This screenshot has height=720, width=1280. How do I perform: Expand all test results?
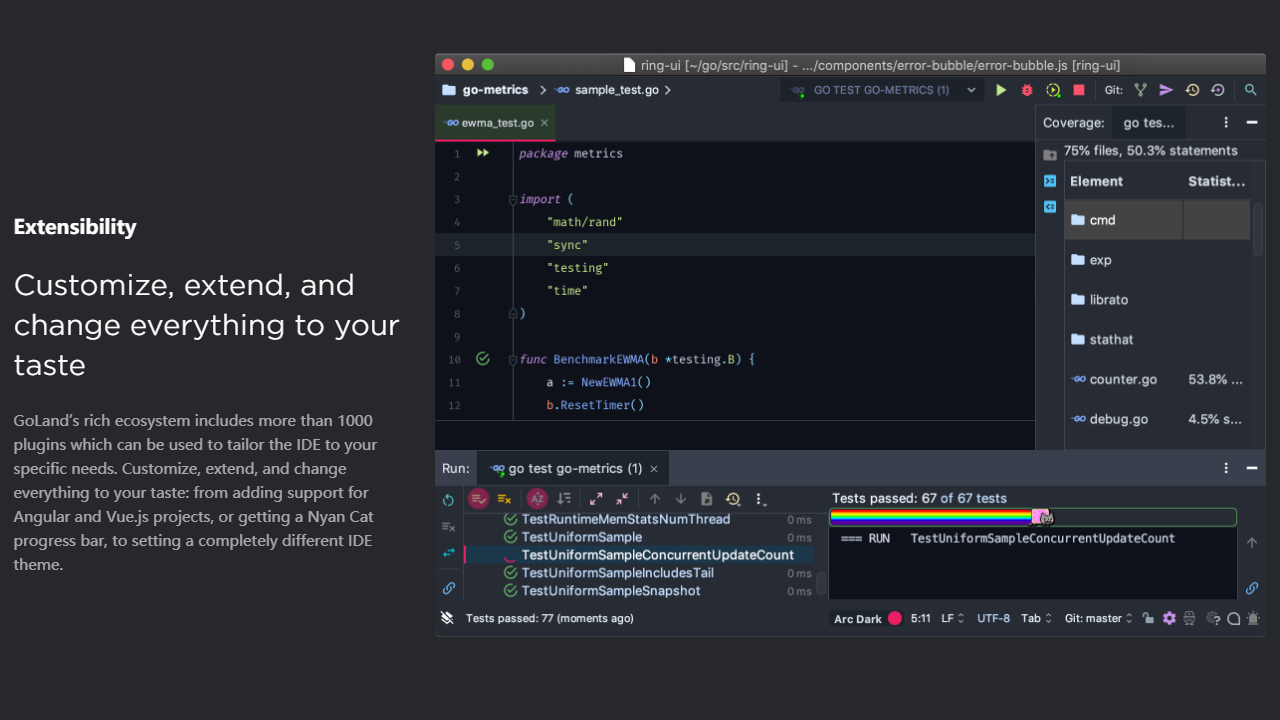pyautogui.click(x=596, y=499)
